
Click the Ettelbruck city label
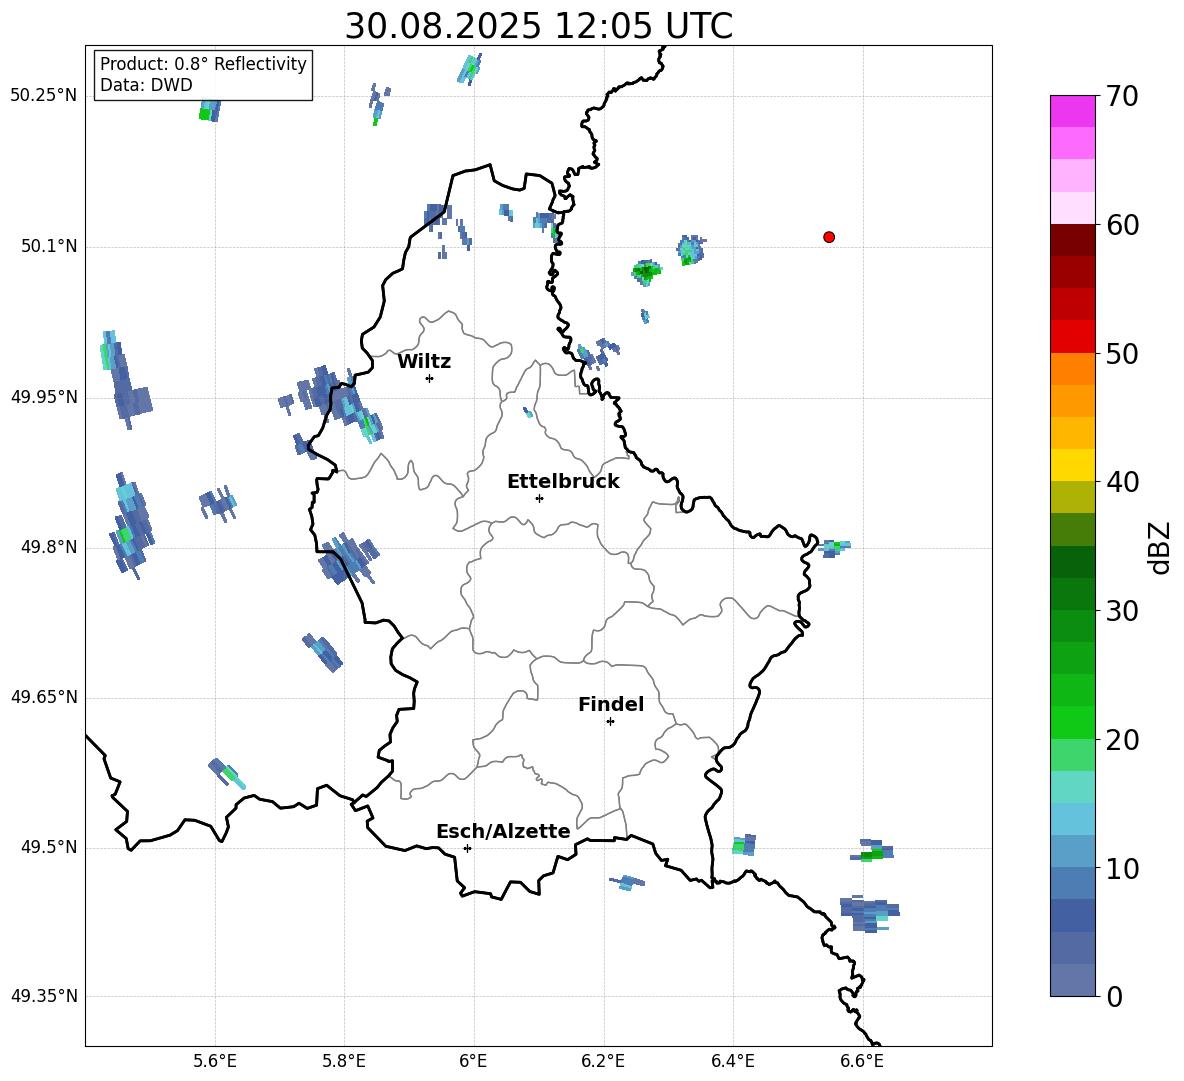click(x=563, y=482)
